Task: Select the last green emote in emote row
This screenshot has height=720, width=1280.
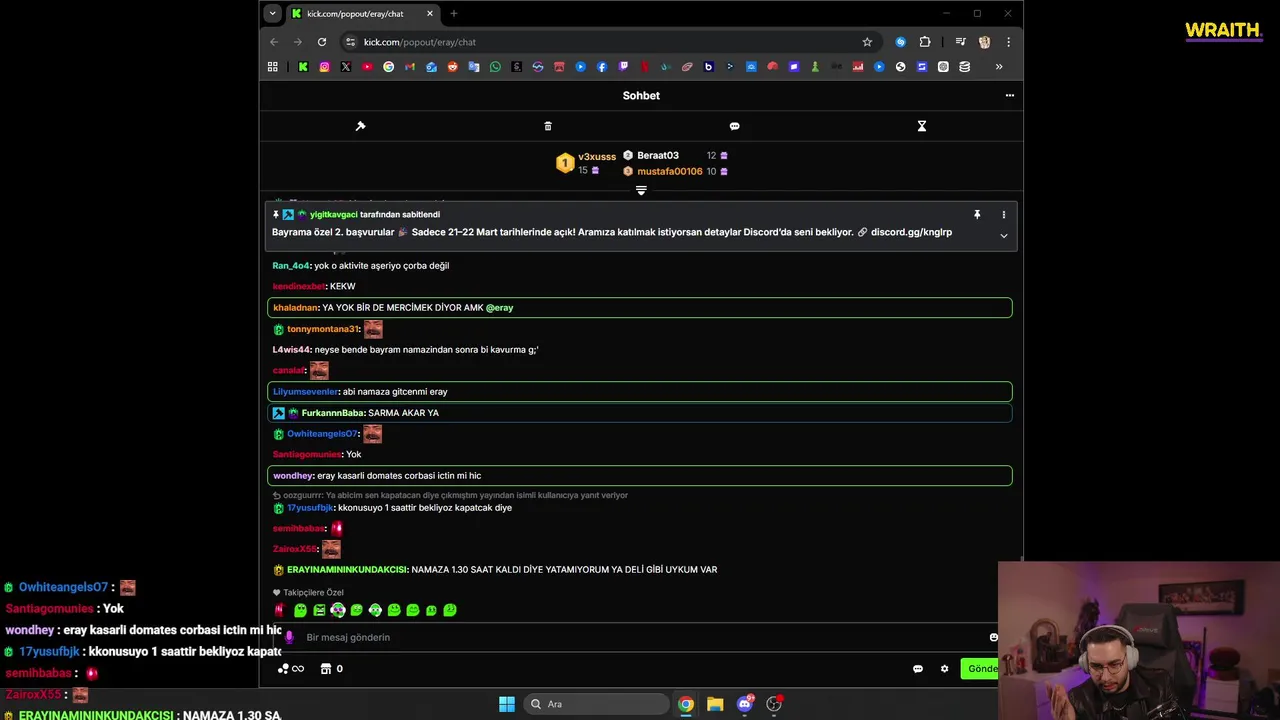Action: [450, 610]
